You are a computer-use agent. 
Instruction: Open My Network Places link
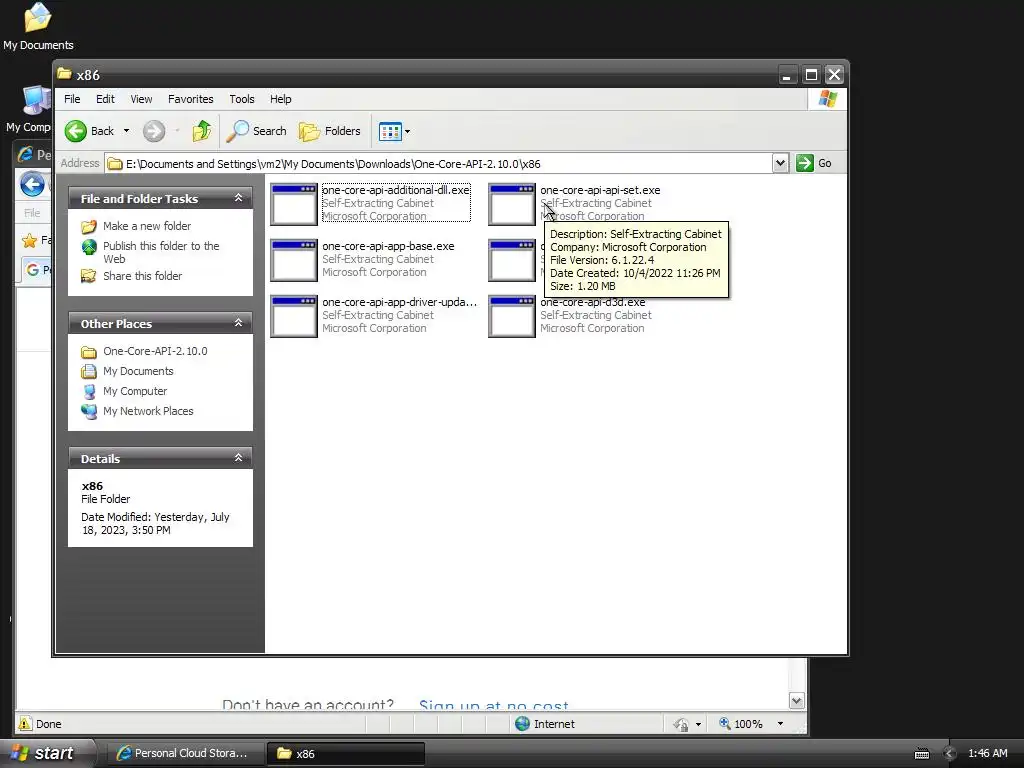[x=148, y=411]
